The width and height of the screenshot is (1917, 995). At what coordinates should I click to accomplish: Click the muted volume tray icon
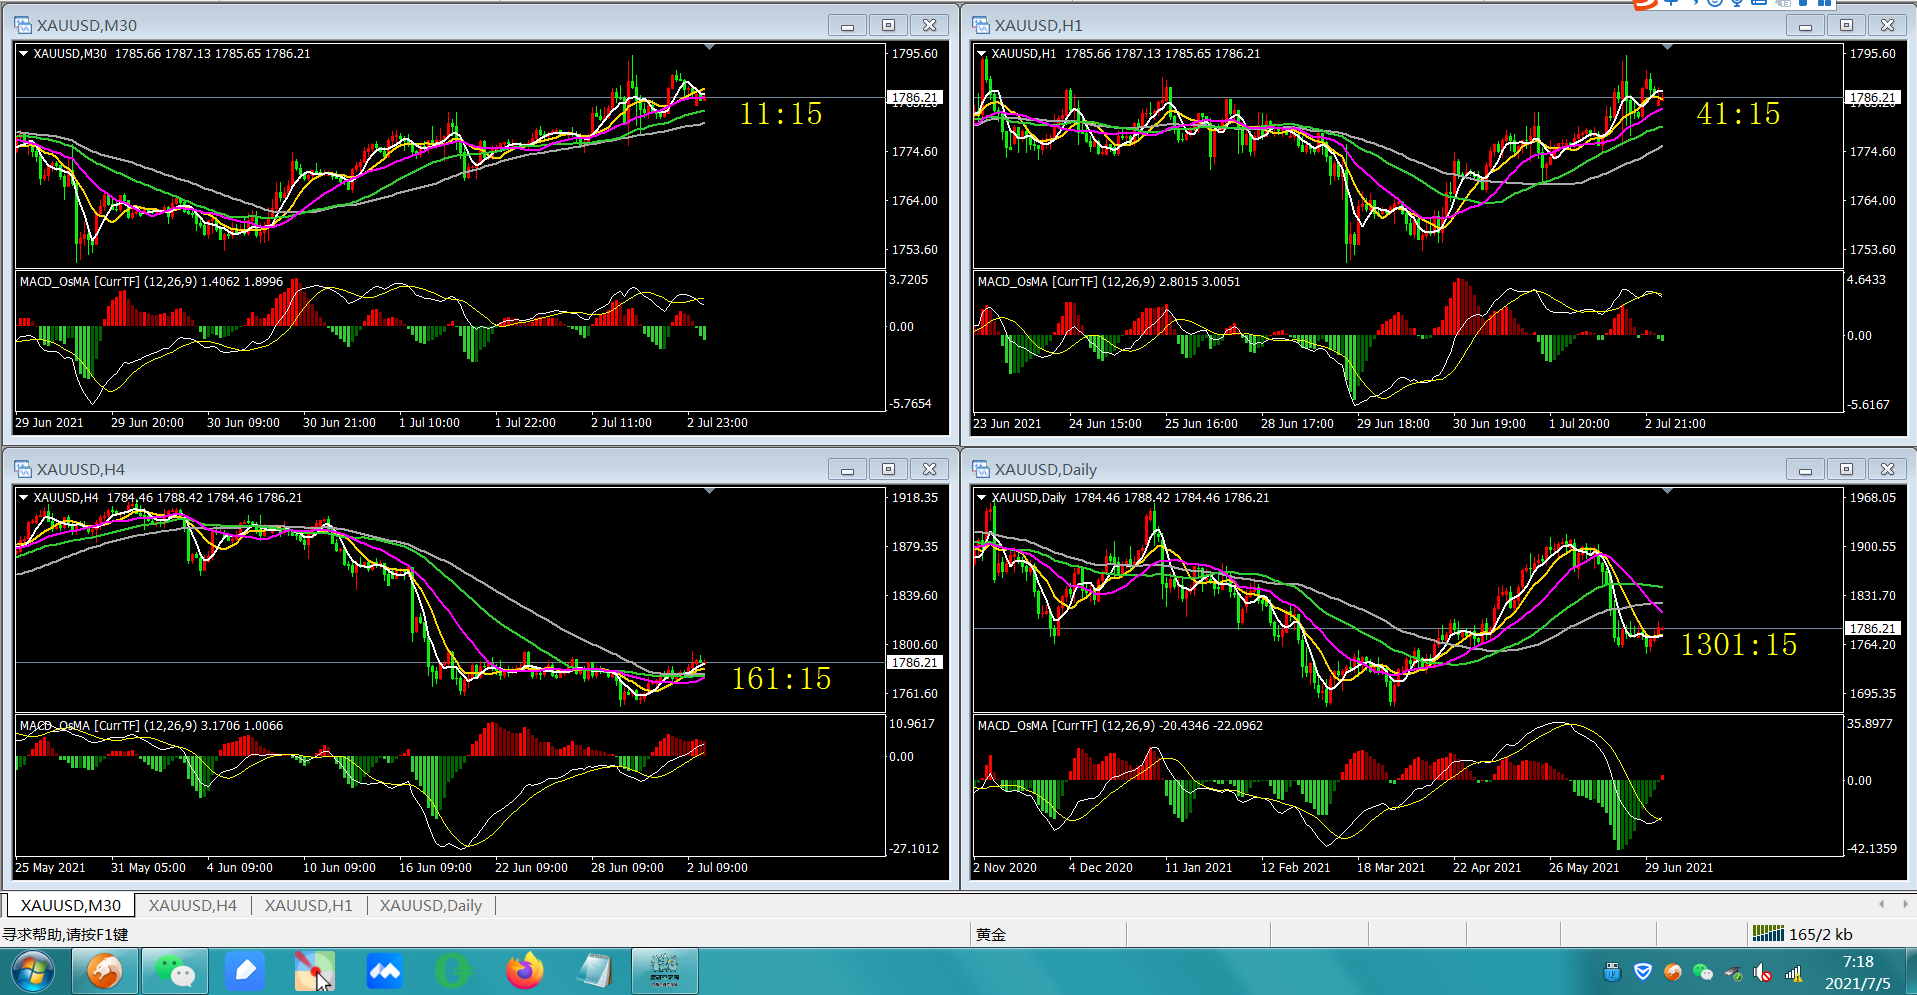(1763, 972)
